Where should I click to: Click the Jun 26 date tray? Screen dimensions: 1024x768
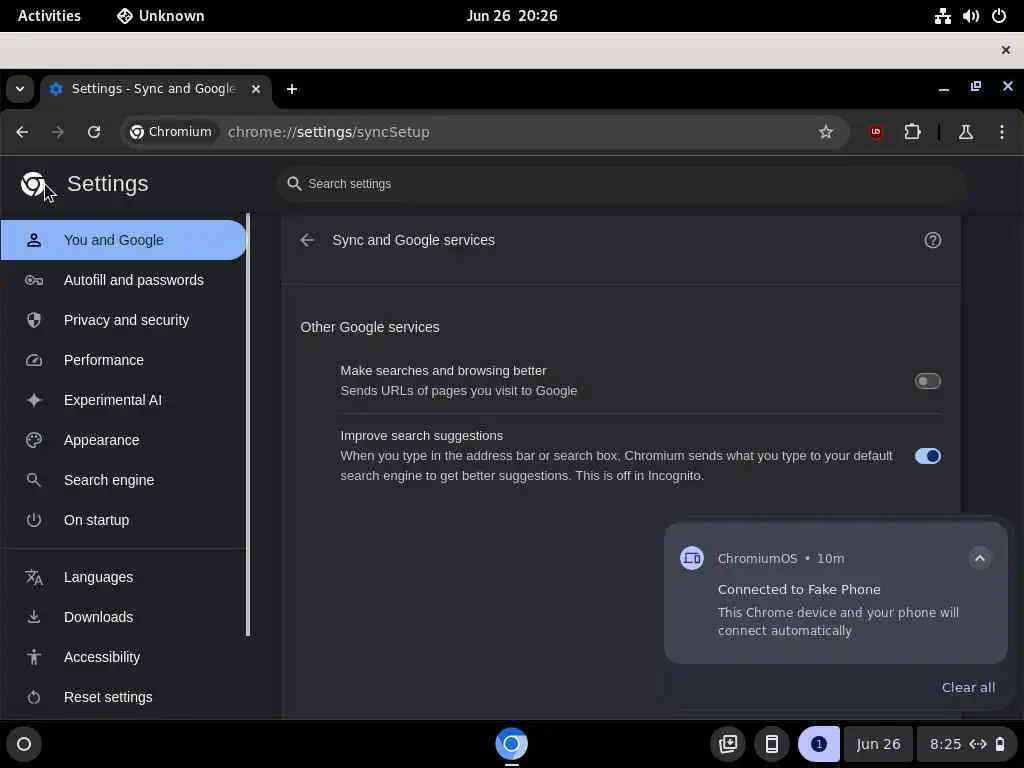click(878, 744)
